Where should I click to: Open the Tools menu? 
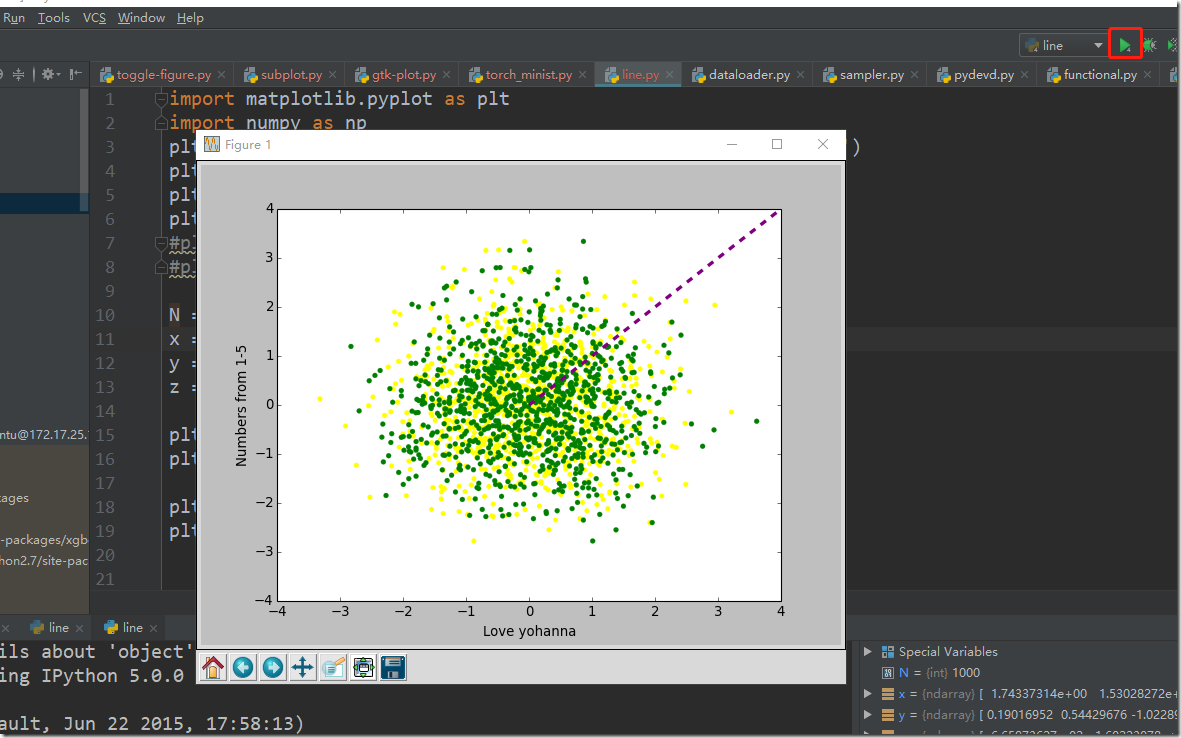coord(54,17)
